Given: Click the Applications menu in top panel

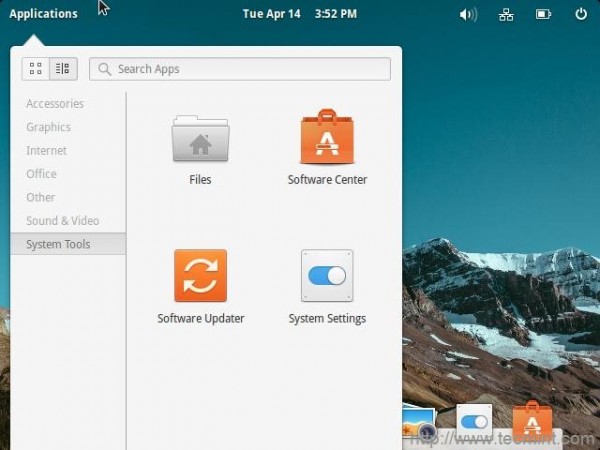Looking at the screenshot, I should point(43,14).
